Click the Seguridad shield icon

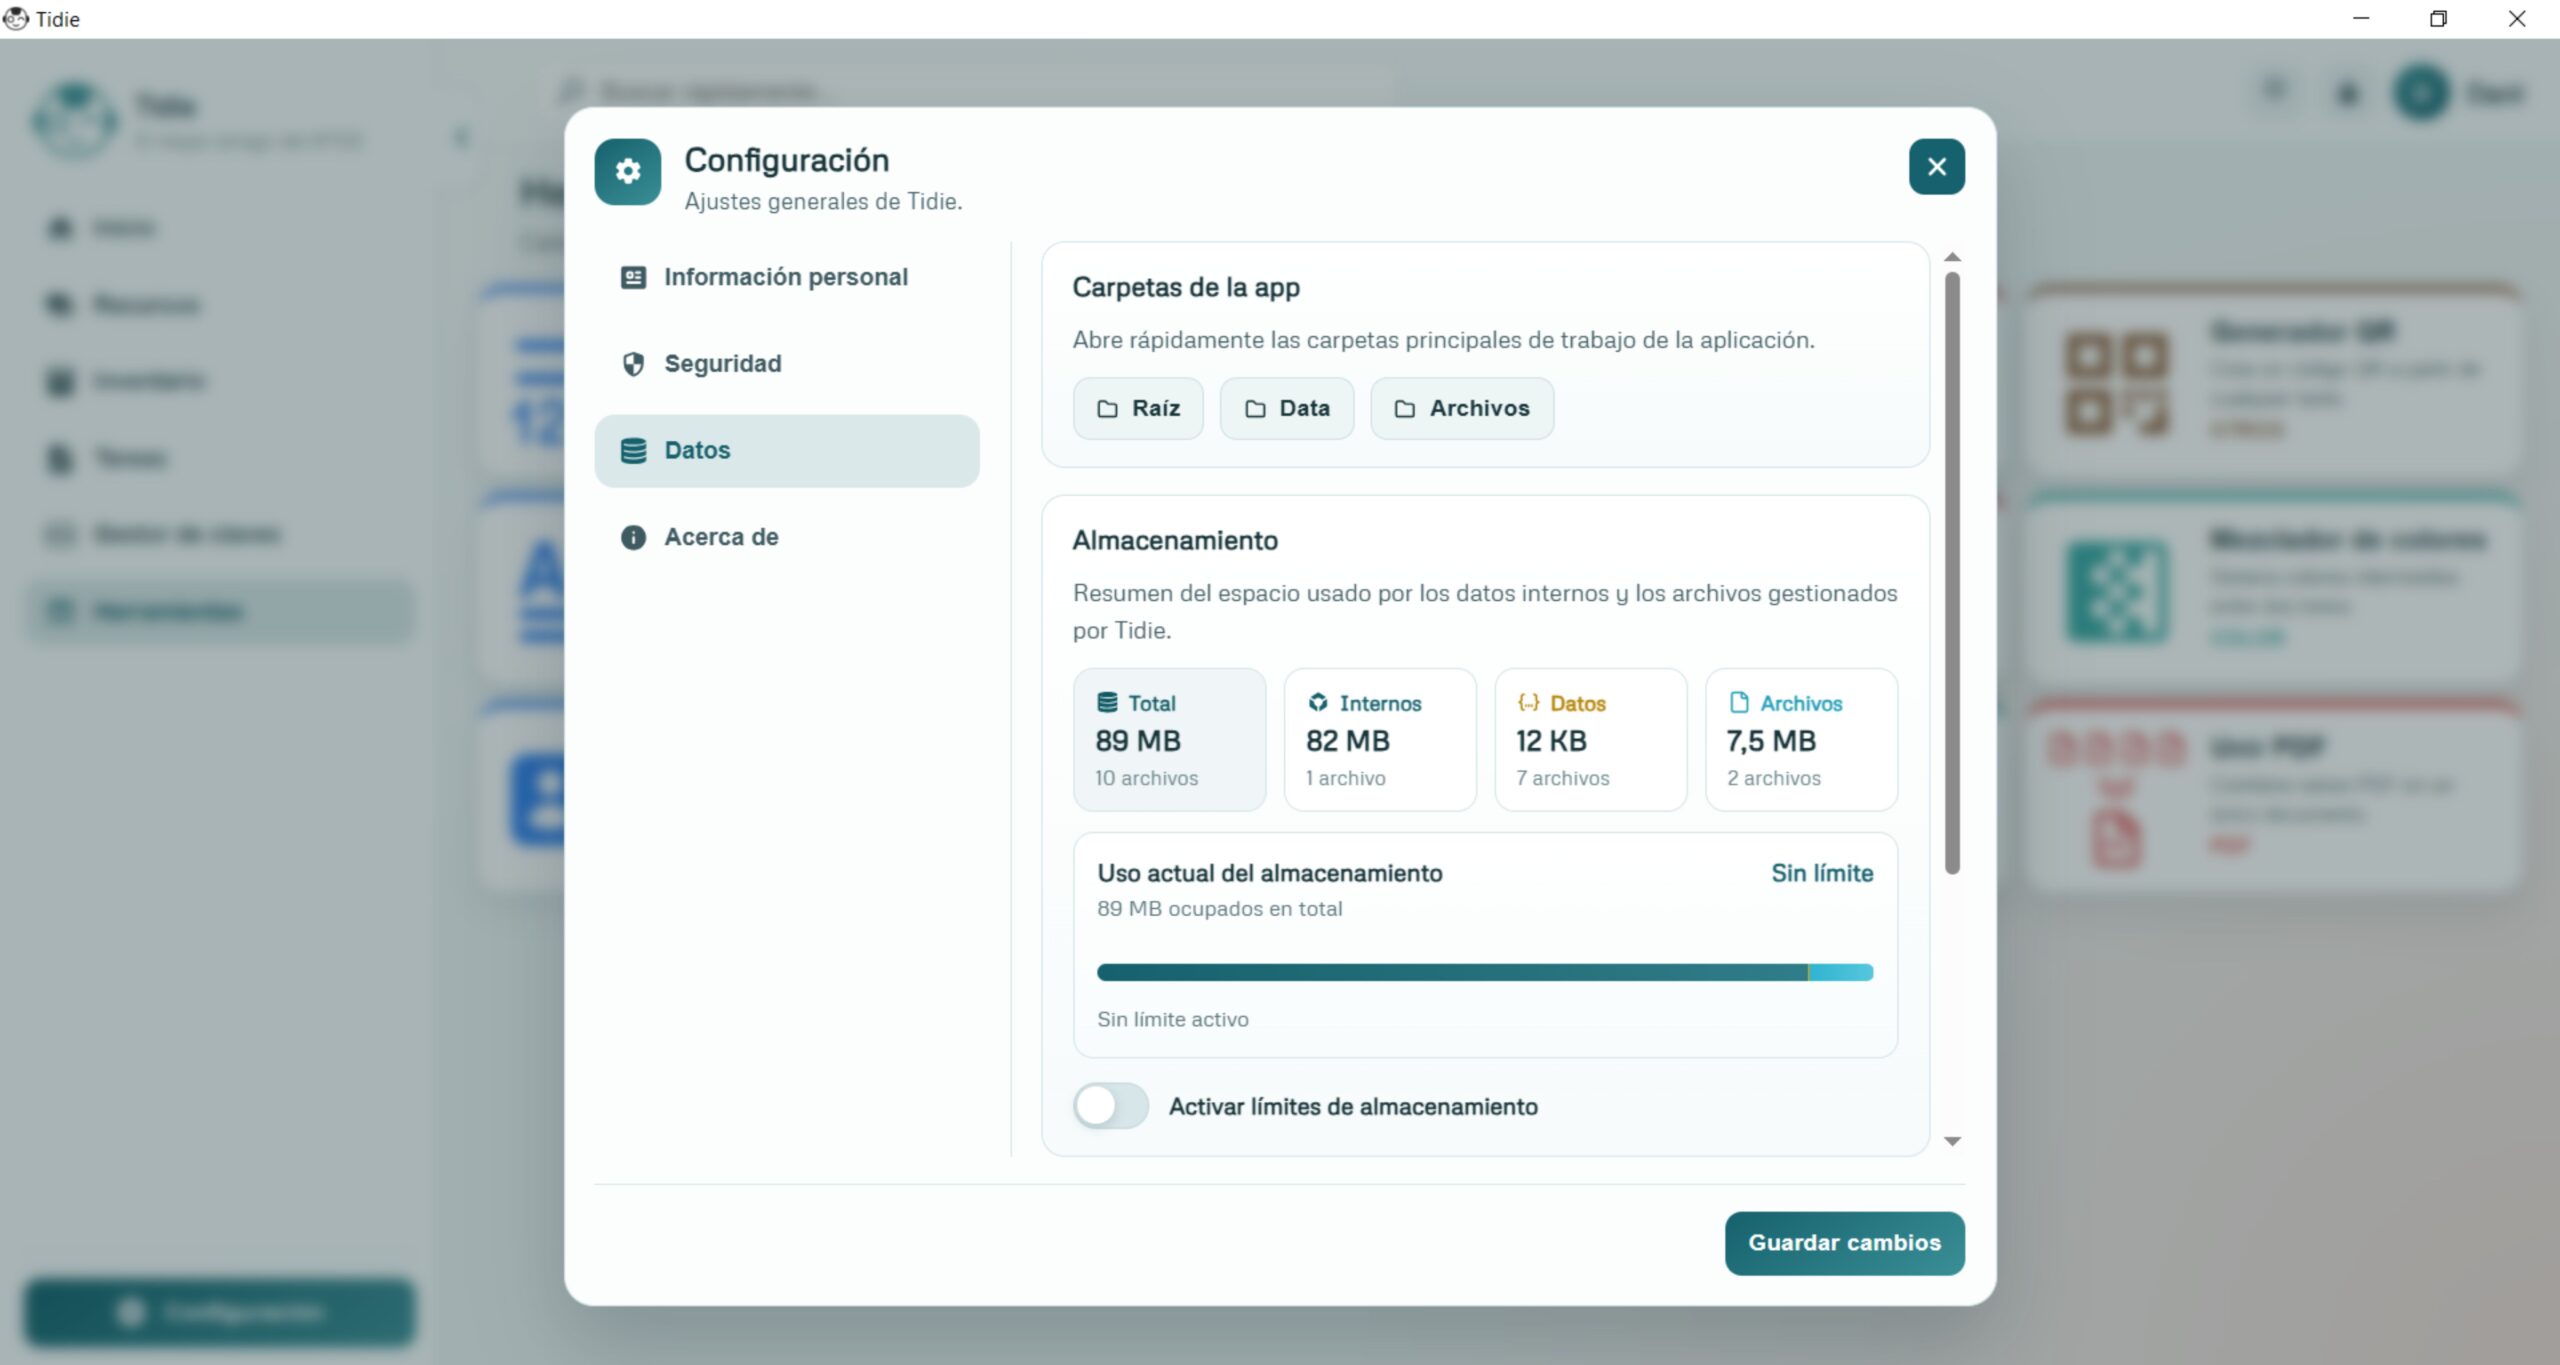pyautogui.click(x=633, y=364)
